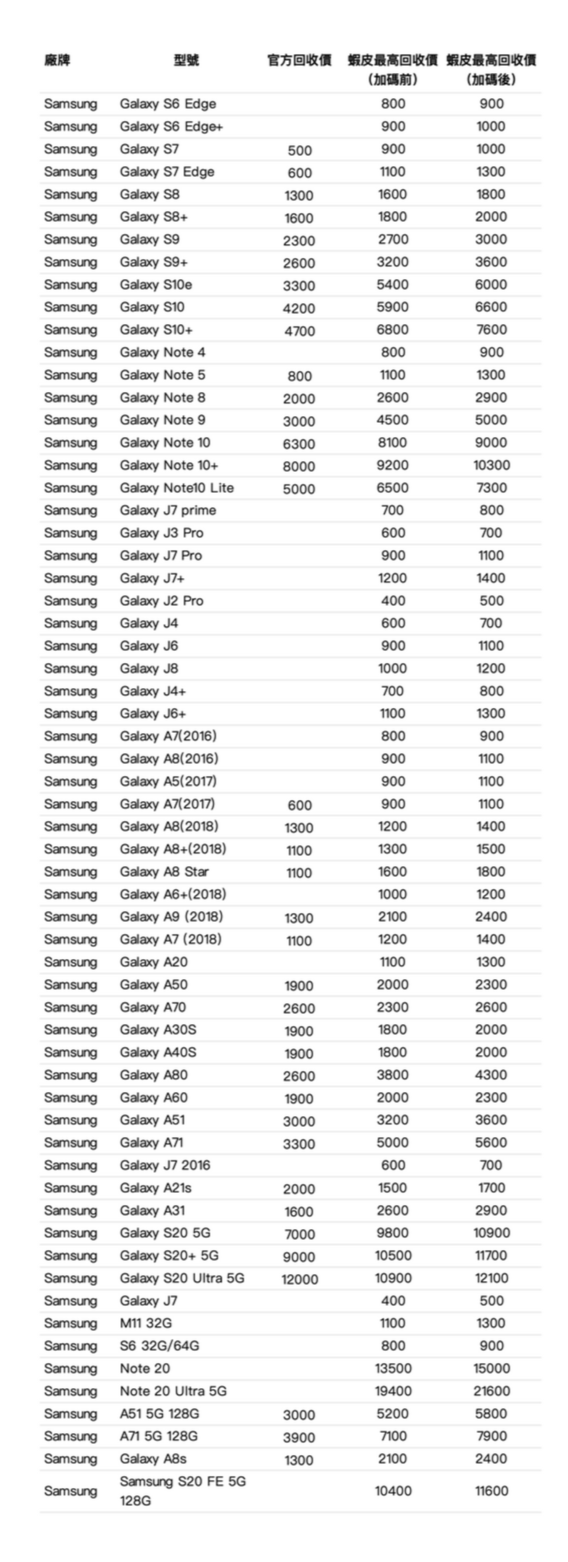Click the Samsung S20 FE 5G 128G cell
This screenshot has height=1562, width=568.
click(183, 1490)
